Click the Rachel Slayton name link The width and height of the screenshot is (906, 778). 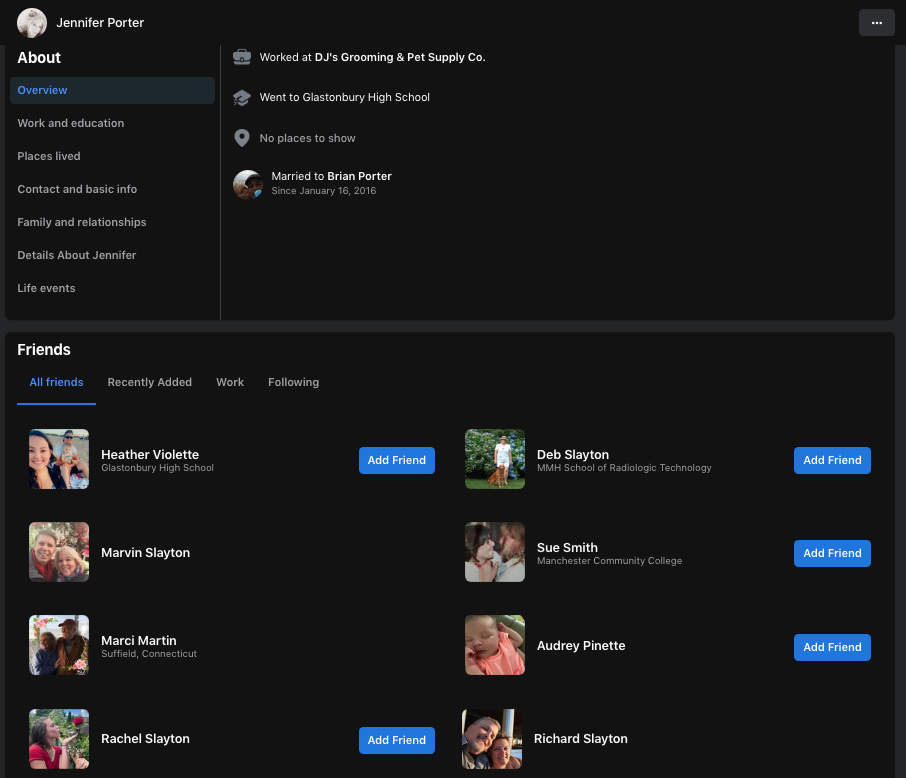(x=146, y=739)
